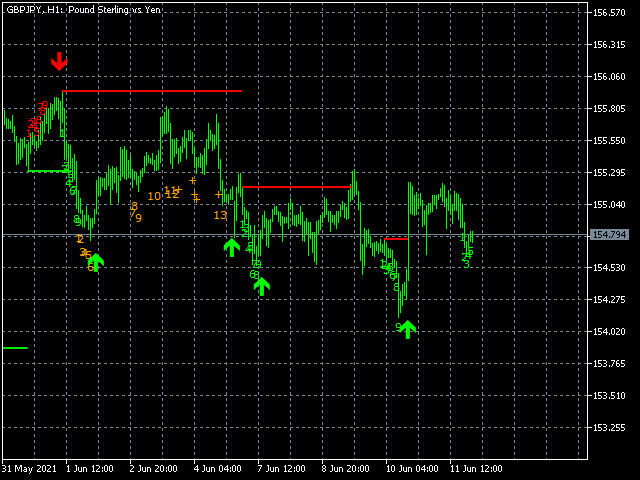Viewport: 640px width, 480px height.
Task: Click the orange 13 countdown label
Action: tap(220, 215)
